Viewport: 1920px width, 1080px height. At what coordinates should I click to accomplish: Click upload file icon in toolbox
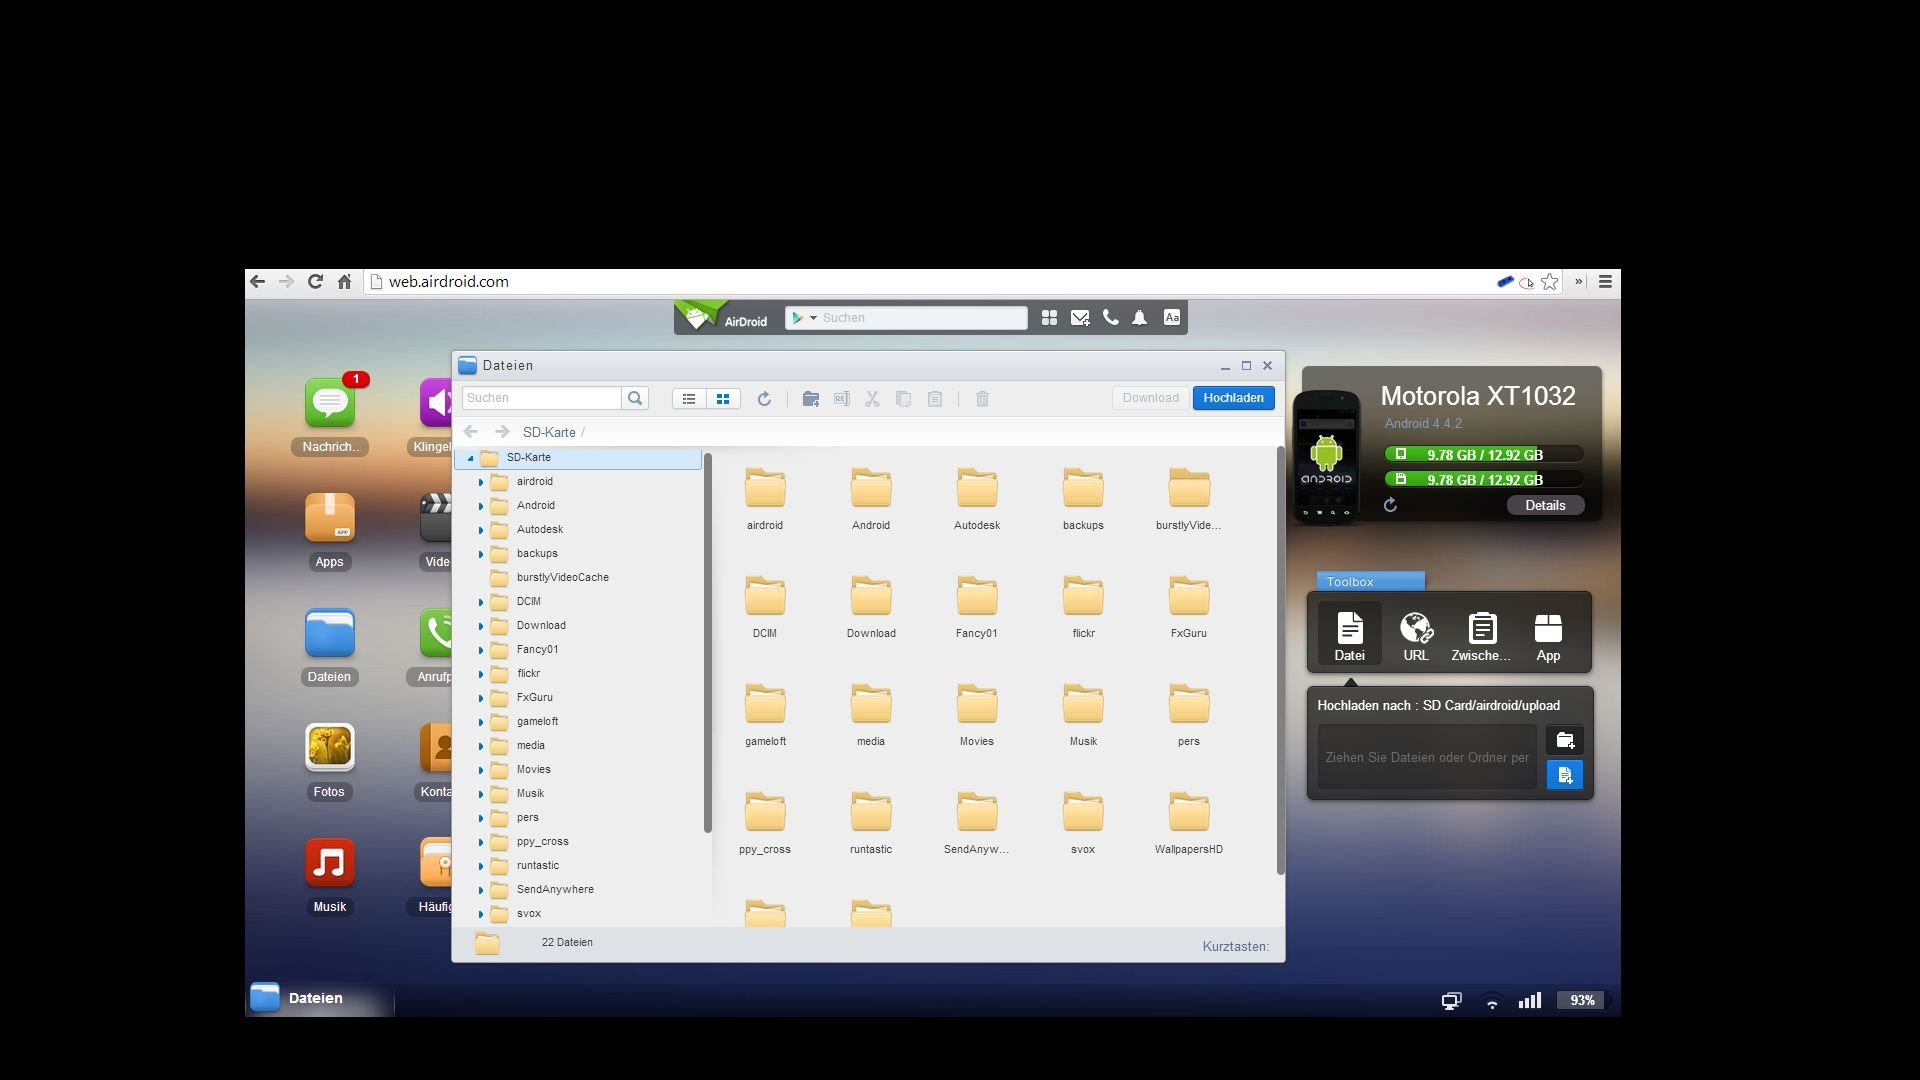click(1565, 775)
